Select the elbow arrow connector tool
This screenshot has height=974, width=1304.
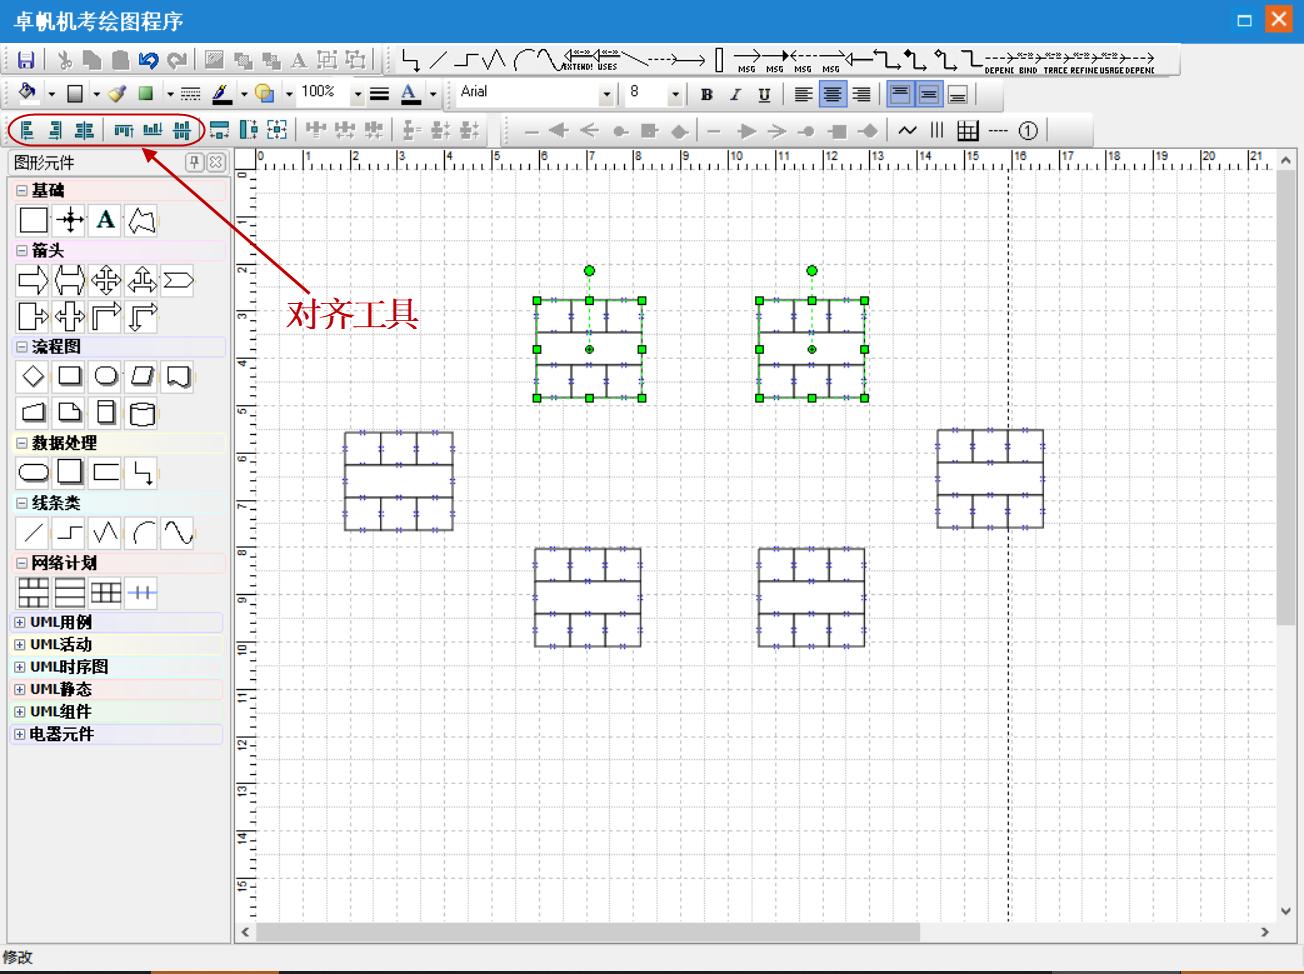(x=410, y=60)
